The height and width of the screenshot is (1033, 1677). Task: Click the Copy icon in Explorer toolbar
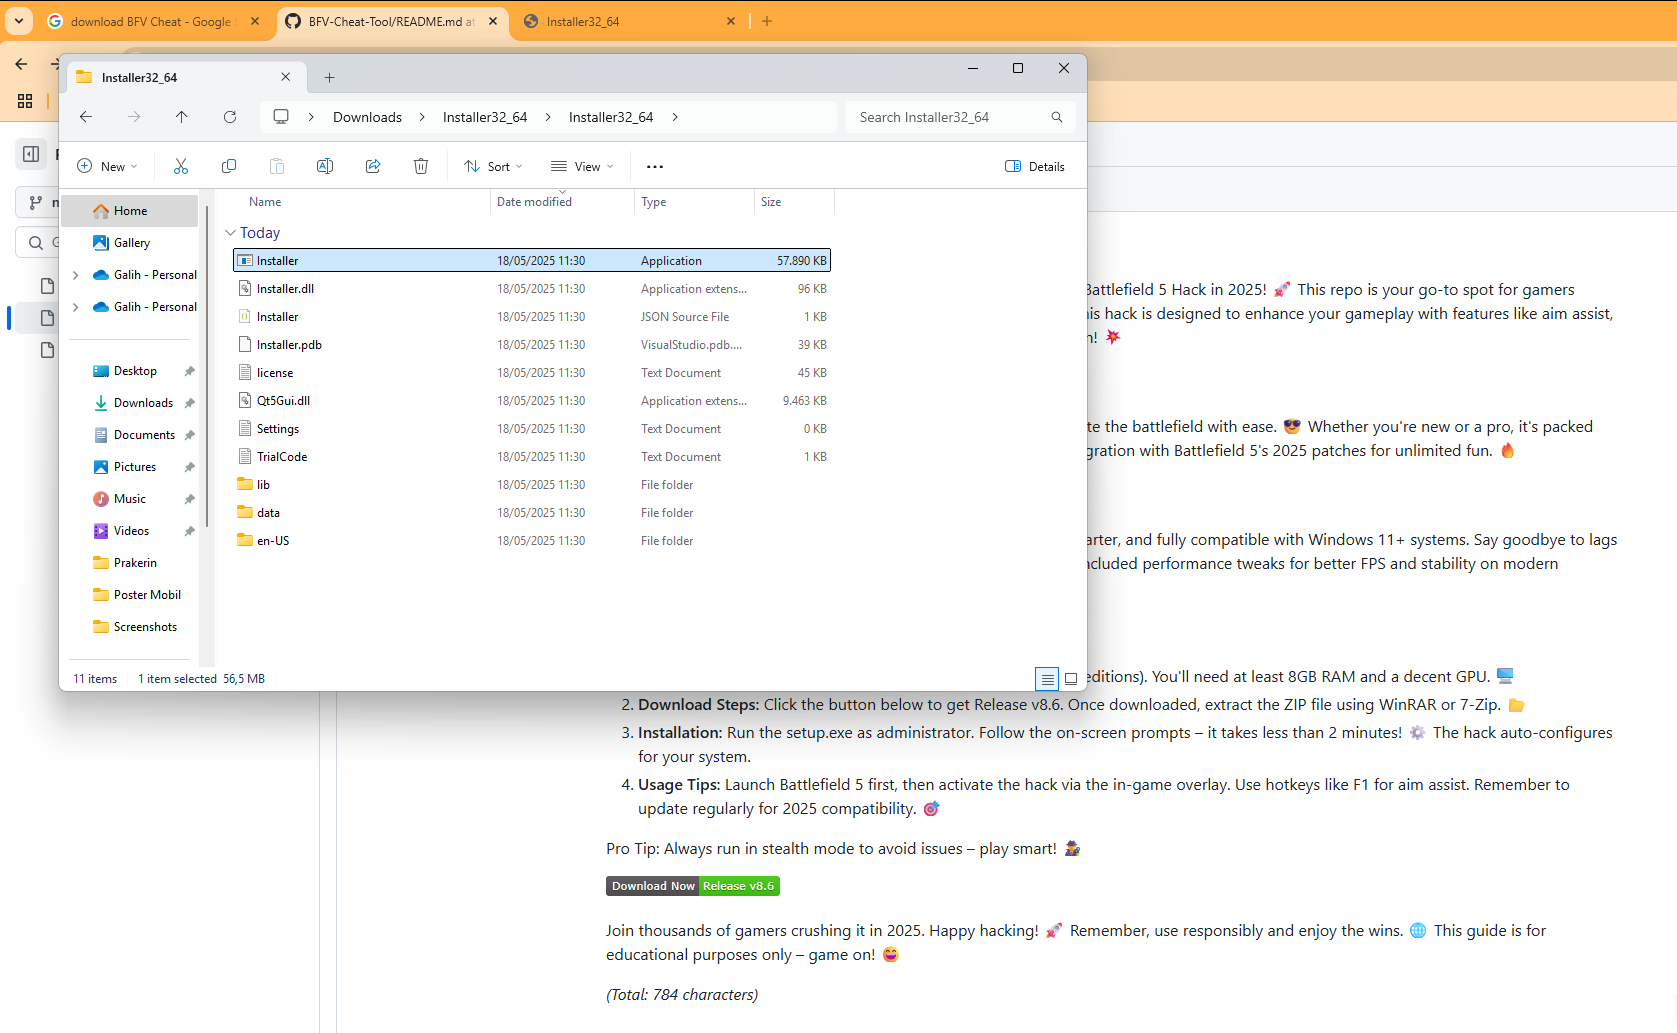pyautogui.click(x=229, y=166)
